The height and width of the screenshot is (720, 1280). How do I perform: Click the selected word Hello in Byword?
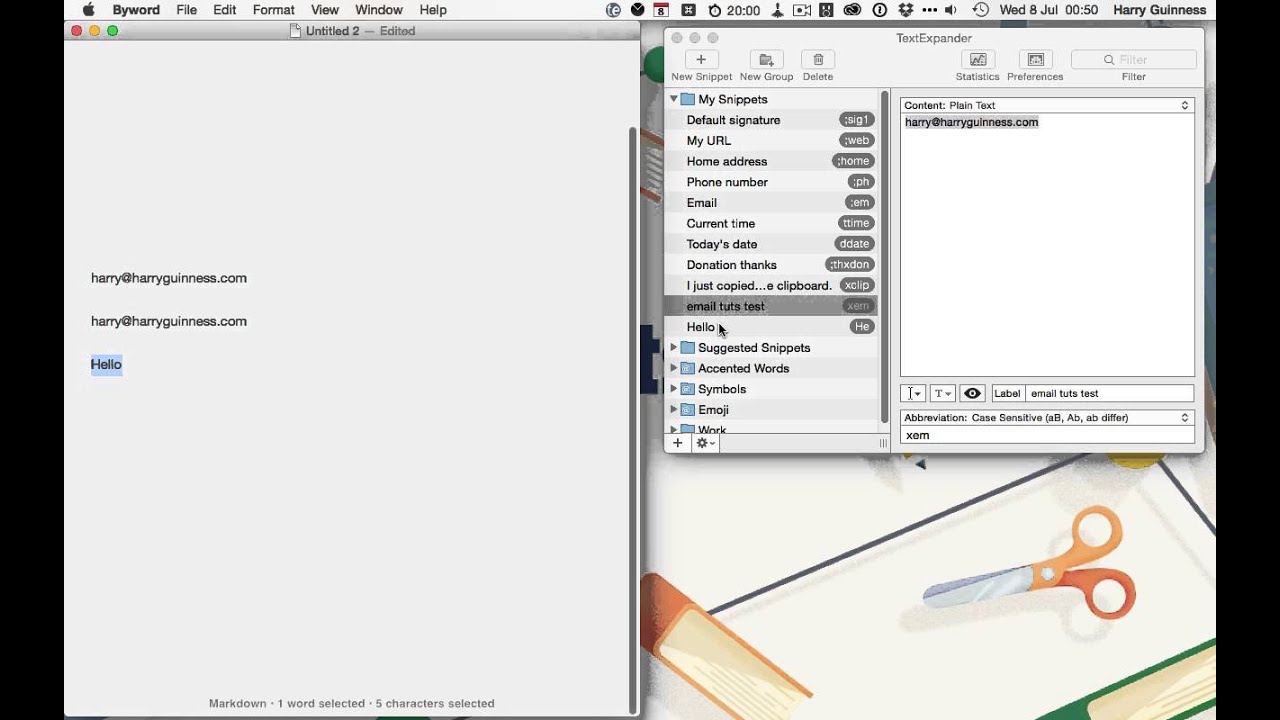coord(106,364)
